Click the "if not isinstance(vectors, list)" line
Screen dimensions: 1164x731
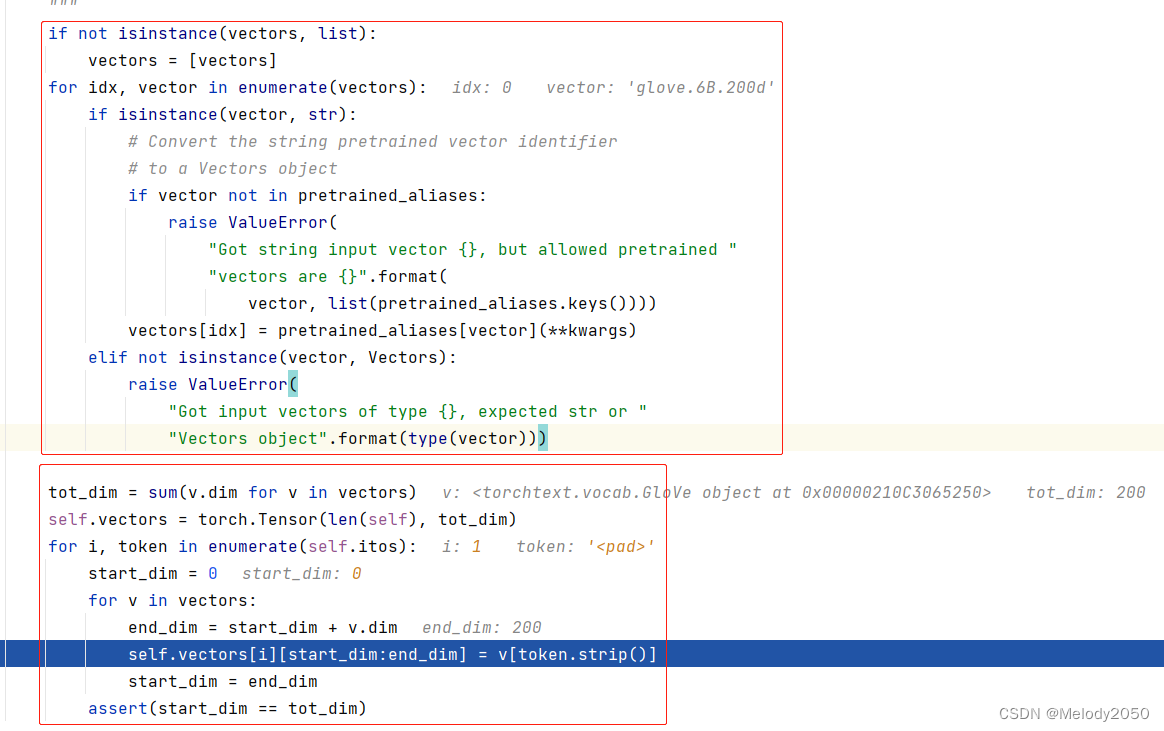click(x=213, y=34)
